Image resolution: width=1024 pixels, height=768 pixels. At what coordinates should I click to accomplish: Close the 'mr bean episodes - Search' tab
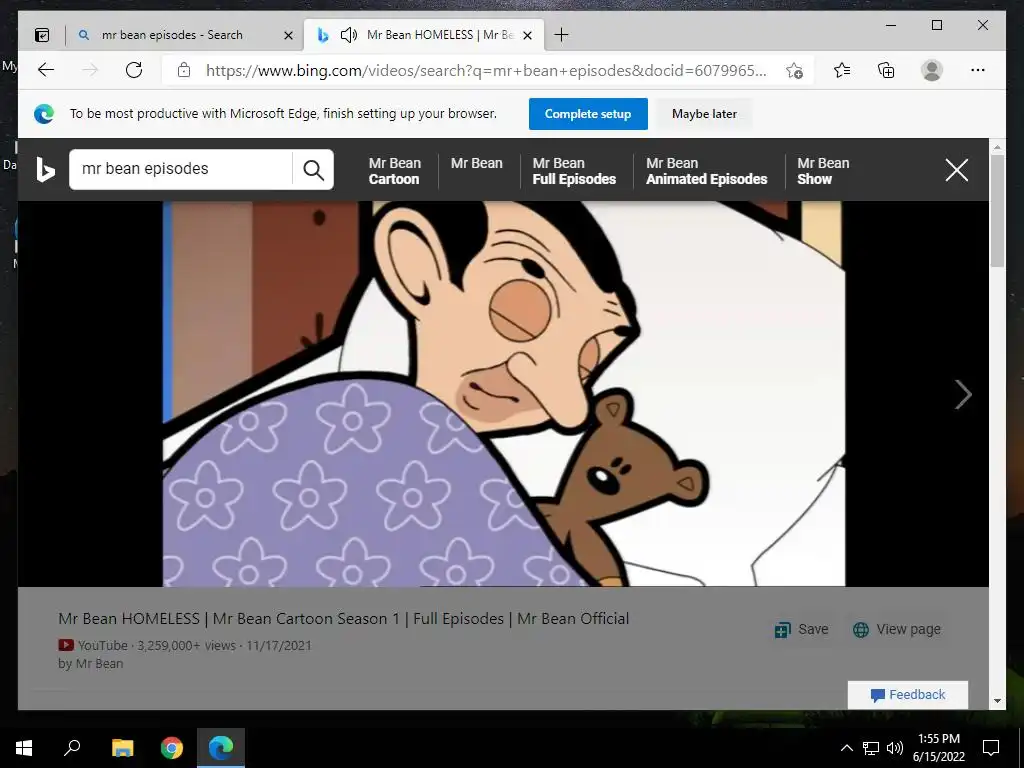(288, 35)
